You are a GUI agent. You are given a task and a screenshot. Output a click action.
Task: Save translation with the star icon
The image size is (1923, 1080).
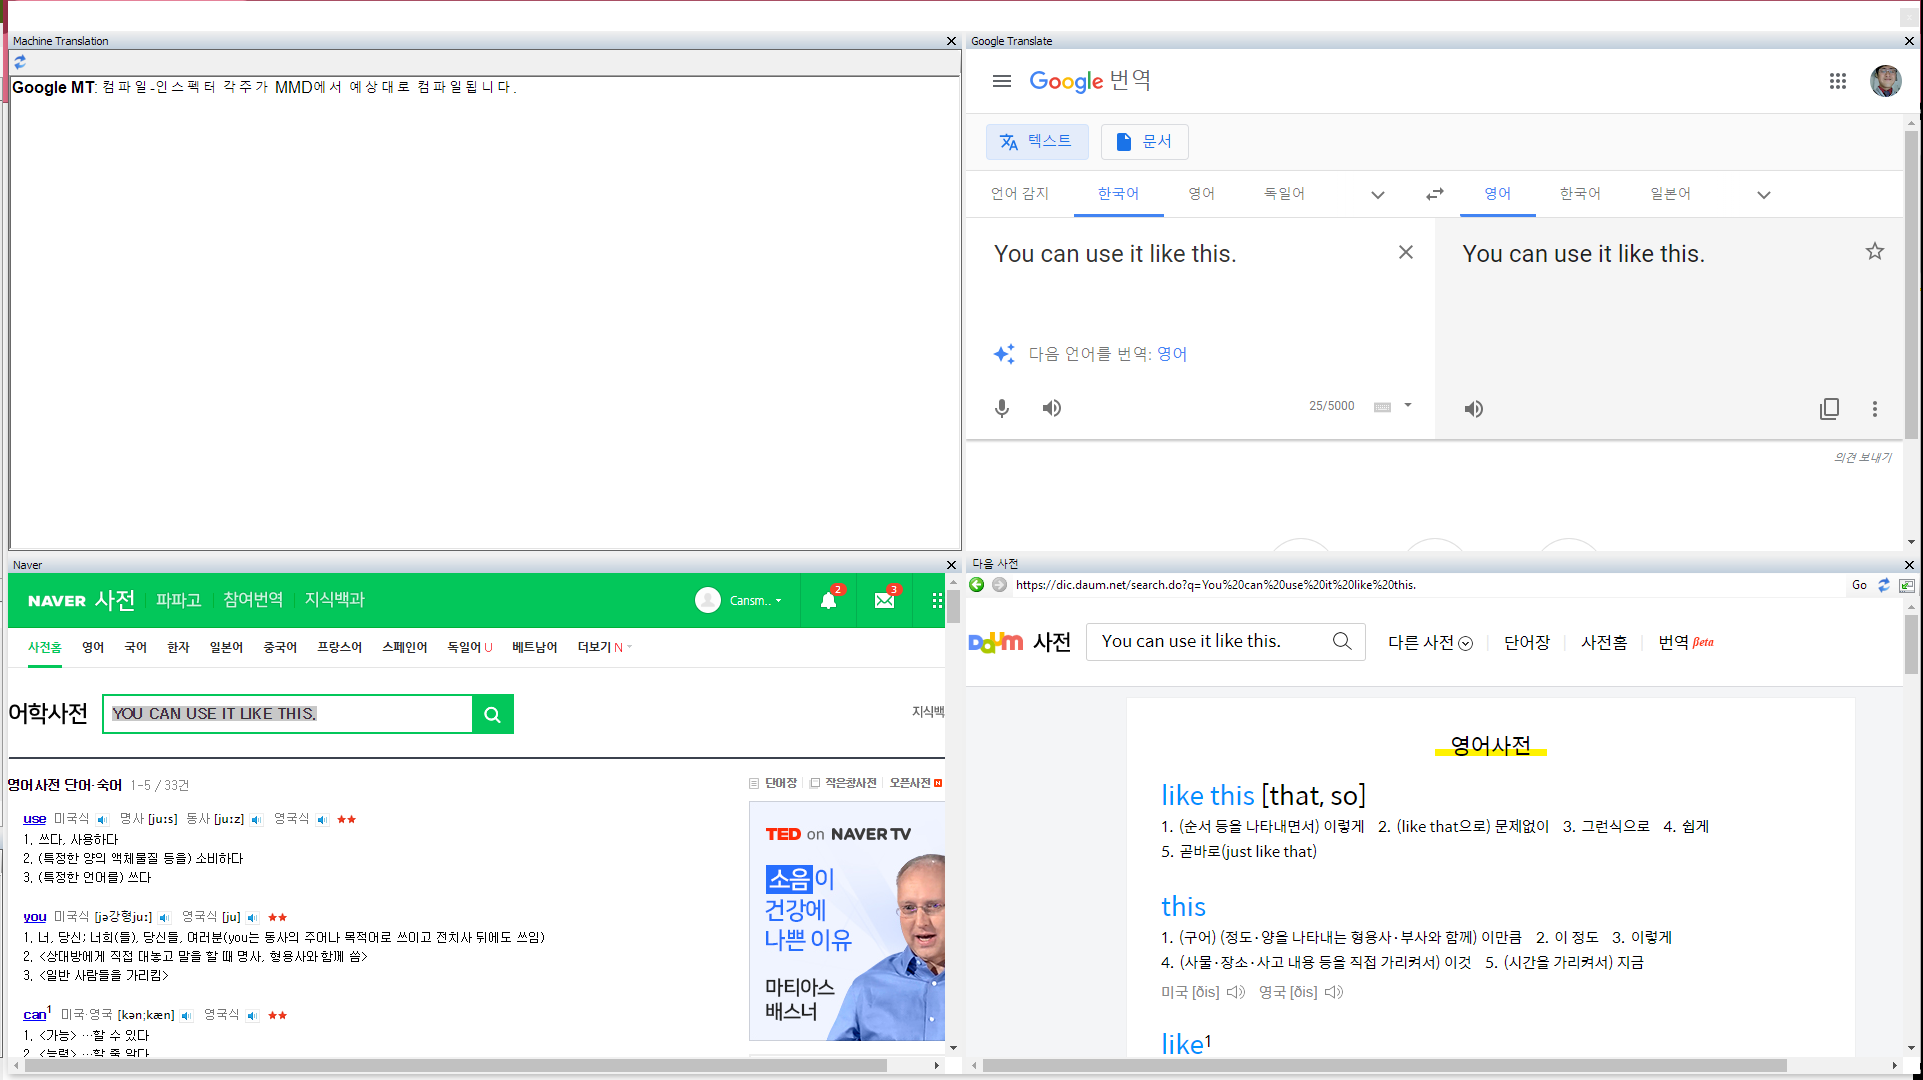coord(1874,252)
